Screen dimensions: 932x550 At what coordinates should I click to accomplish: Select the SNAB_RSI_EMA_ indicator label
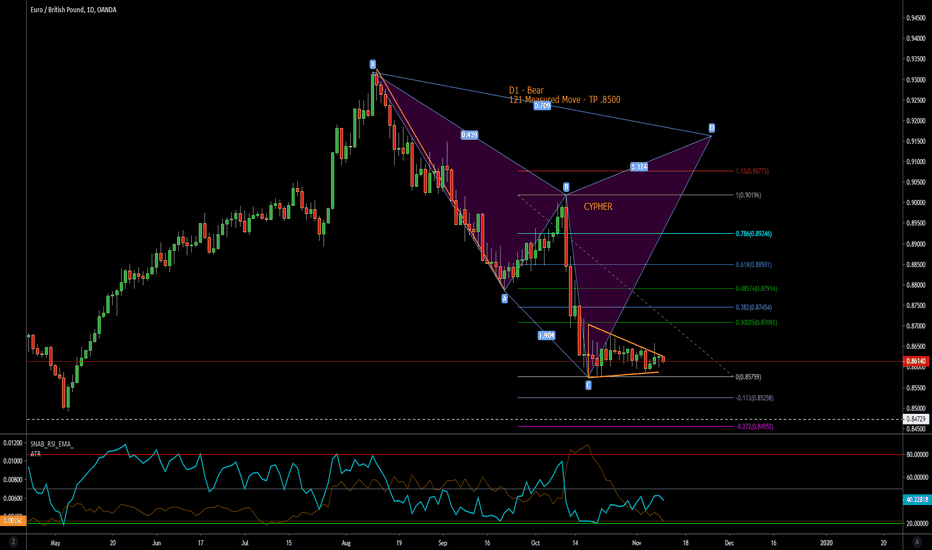32,443
